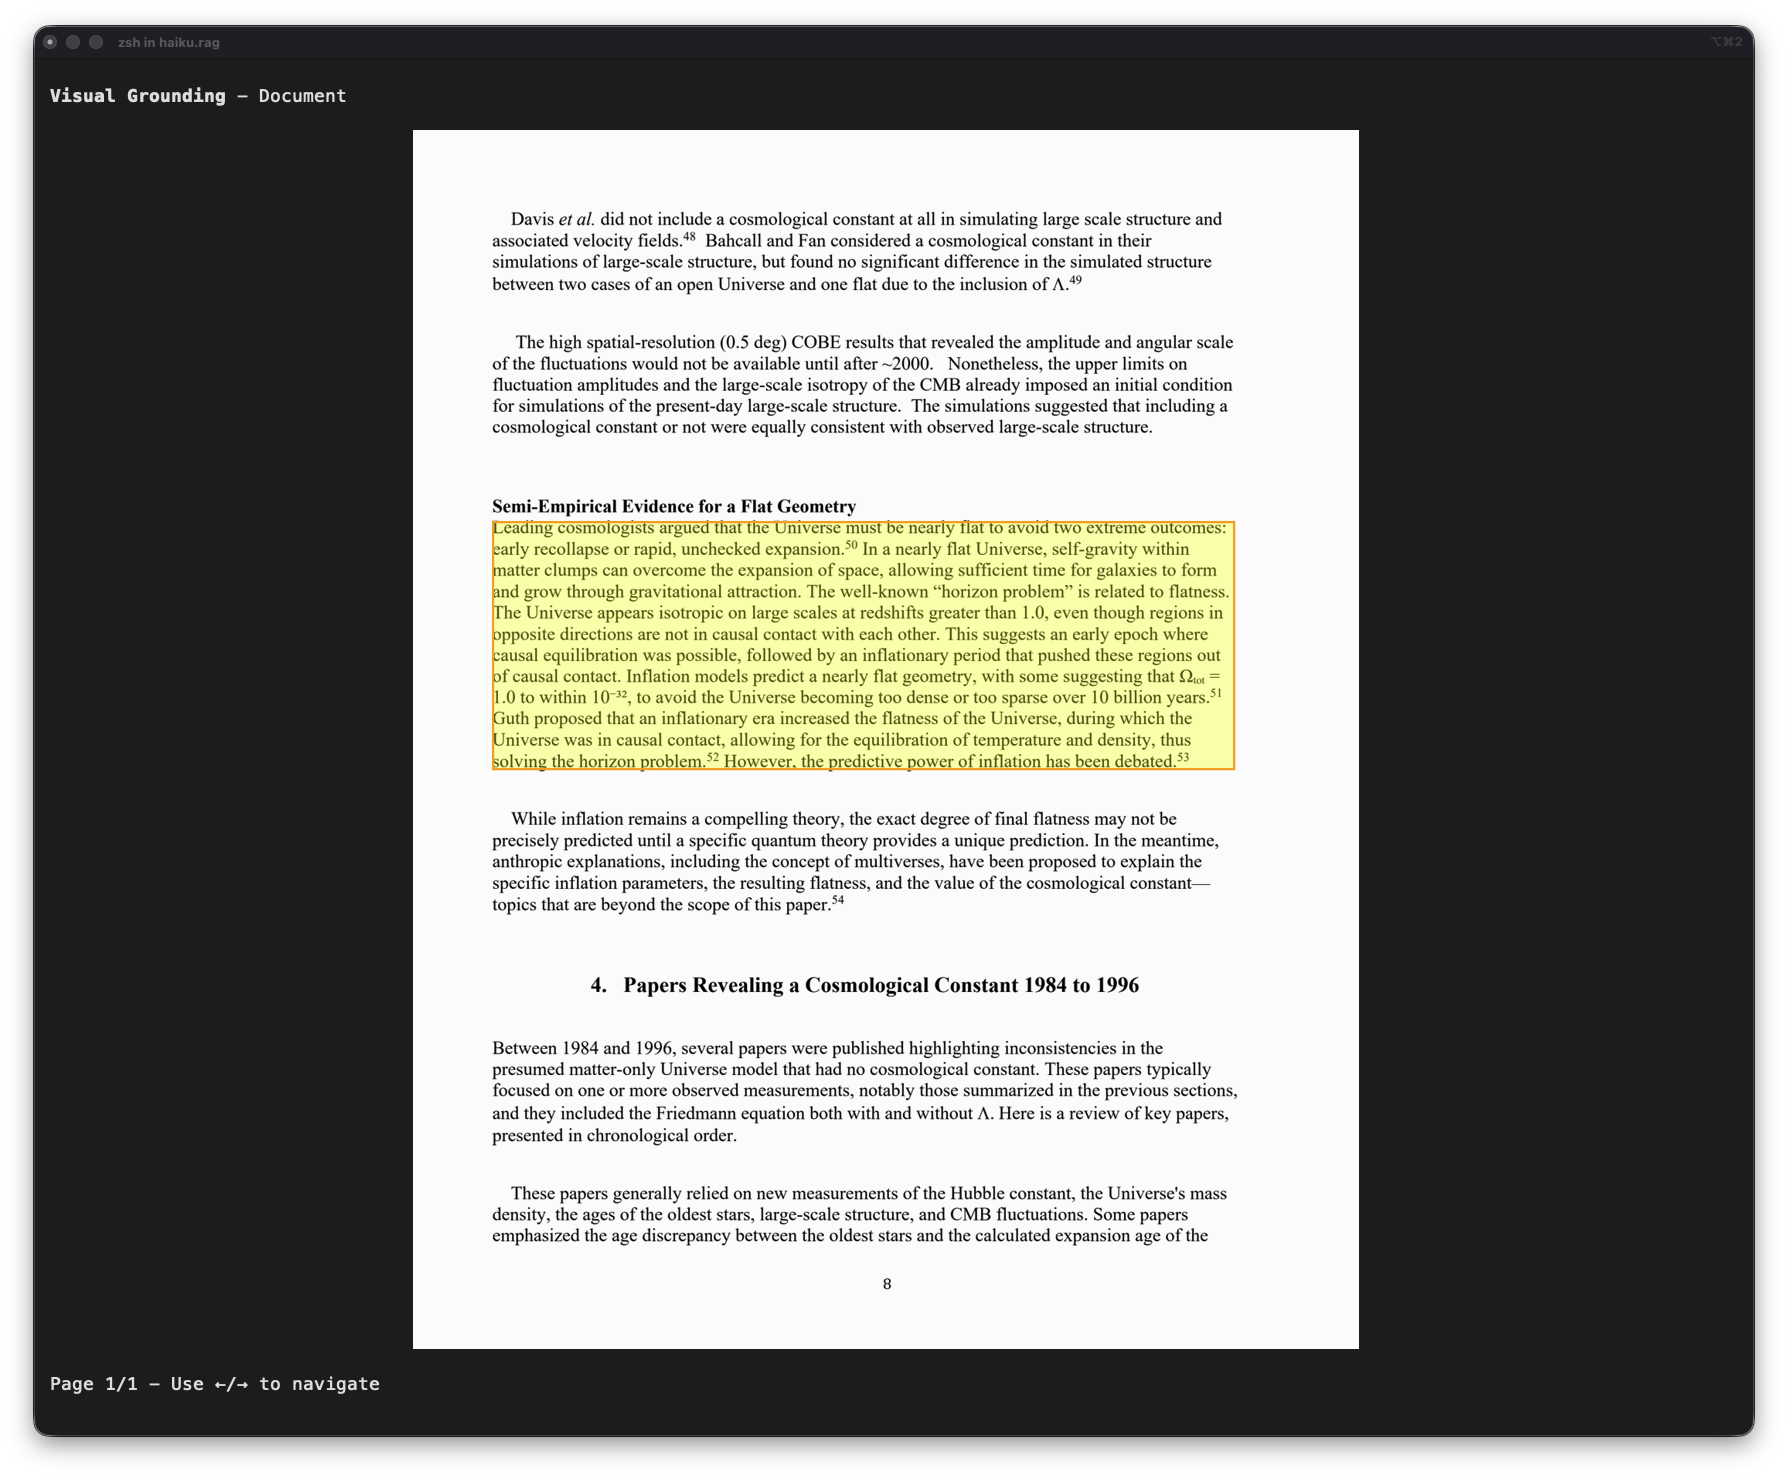This screenshot has width=1788, height=1478.
Task: Click the Between 1984 and 1996 paragraph
Action: click(860, 1090)
